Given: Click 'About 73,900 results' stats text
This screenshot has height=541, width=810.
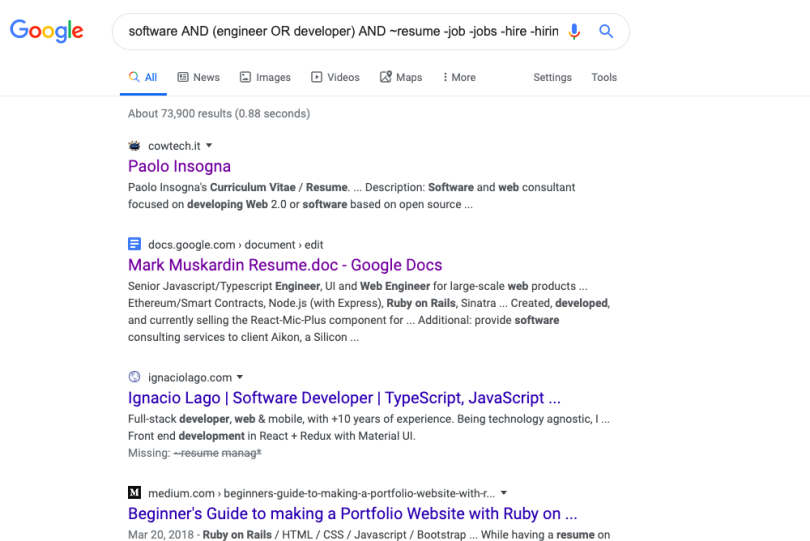Looking at the screenshot, I should coord(219,114).
